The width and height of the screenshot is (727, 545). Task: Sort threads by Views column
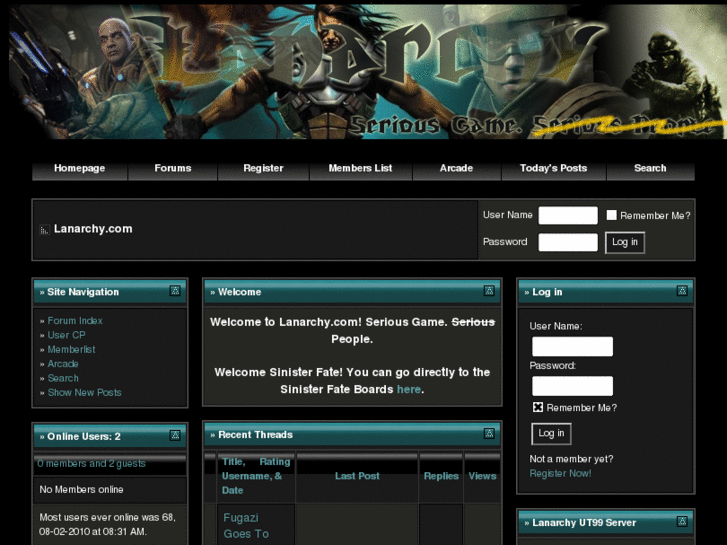(482, 476)
